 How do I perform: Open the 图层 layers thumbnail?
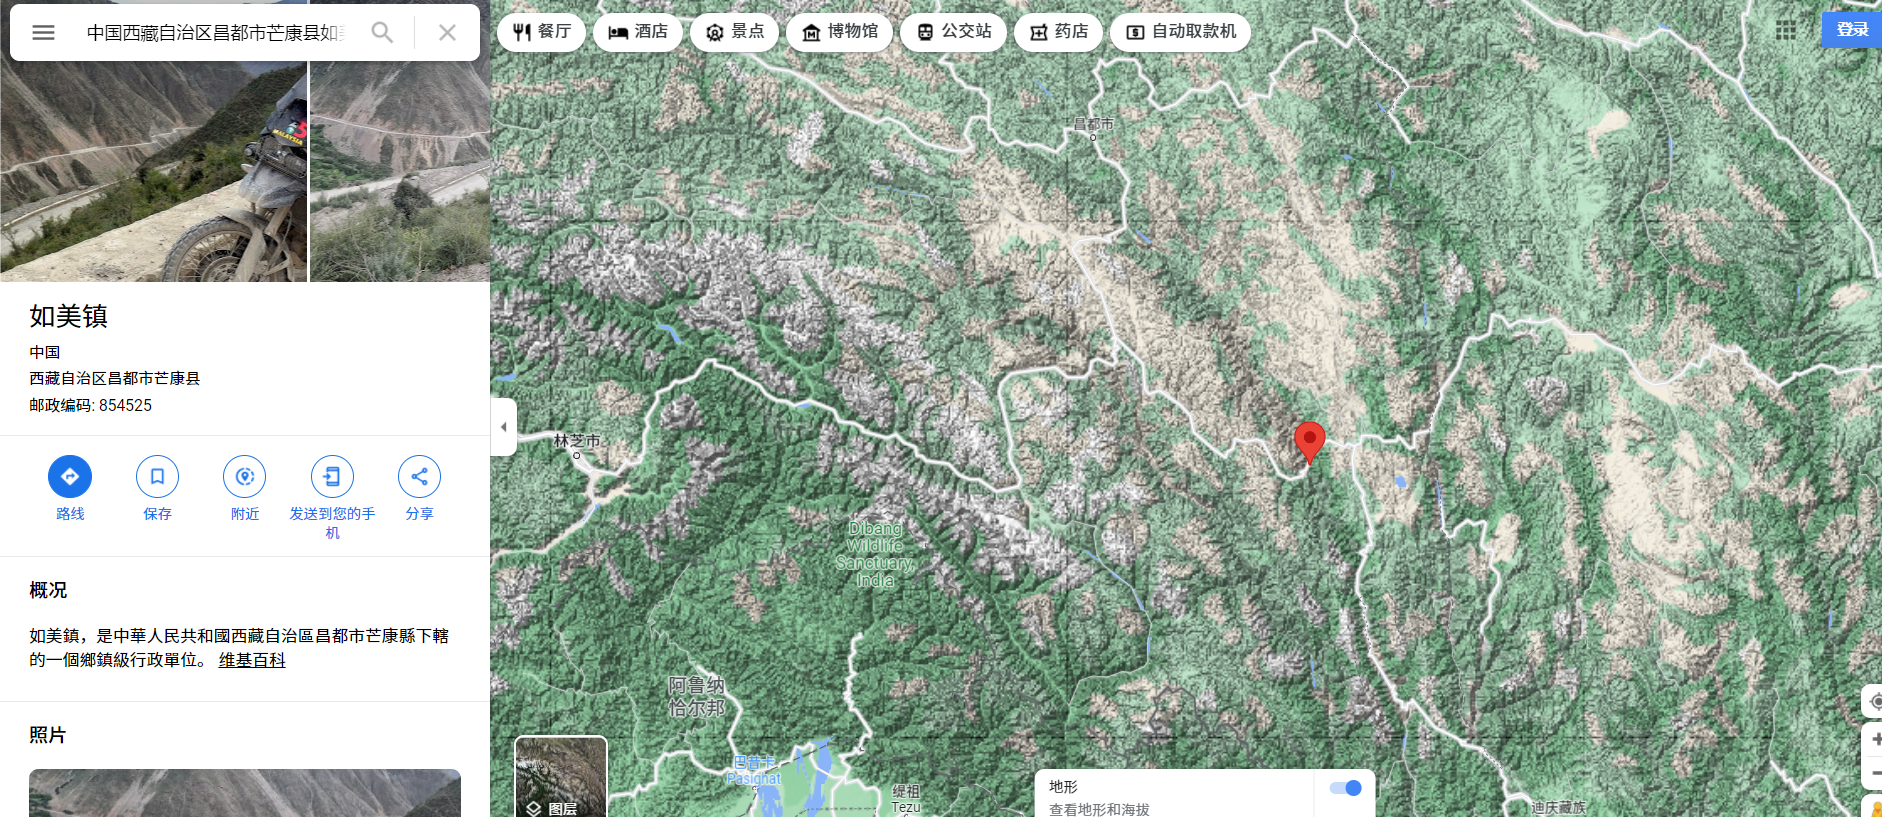click(561, 777)
